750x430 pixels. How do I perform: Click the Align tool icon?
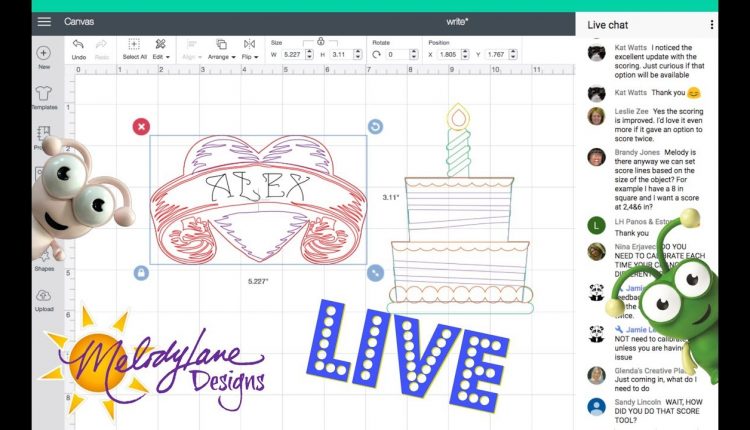[191, 44]
